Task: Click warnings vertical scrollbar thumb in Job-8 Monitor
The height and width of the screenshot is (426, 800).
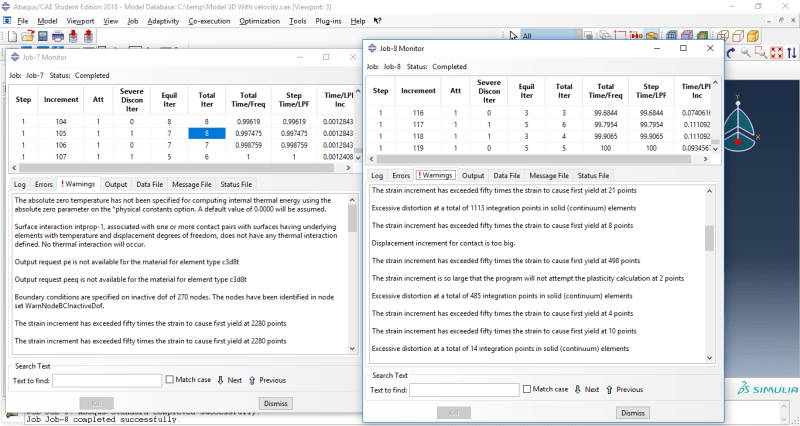Action: coord(709,238)
